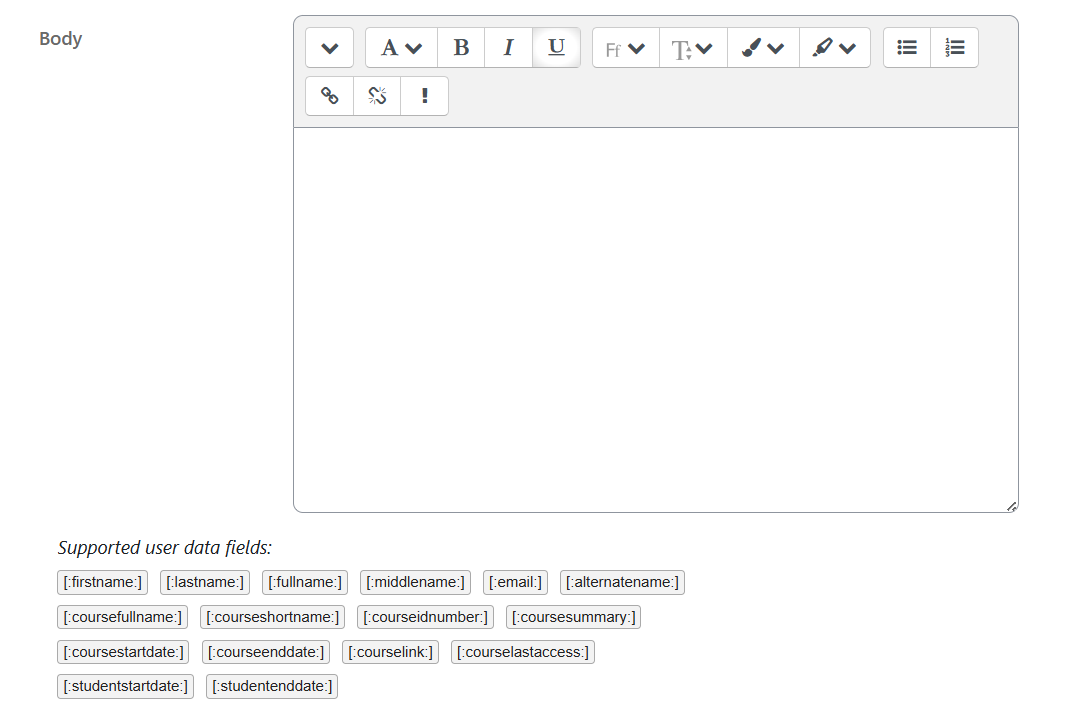Insert an ordered numbered list
Screen dimensions: 1073x706
(954, 47)
